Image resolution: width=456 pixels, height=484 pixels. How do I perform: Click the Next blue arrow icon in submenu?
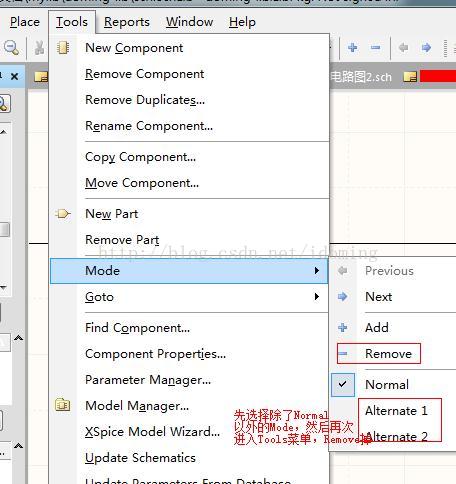pos(342,296)
